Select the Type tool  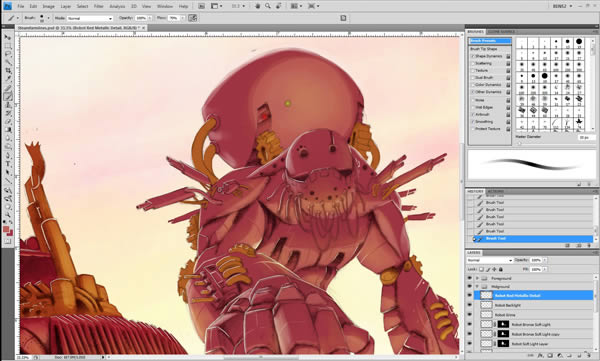click(8, 164)
